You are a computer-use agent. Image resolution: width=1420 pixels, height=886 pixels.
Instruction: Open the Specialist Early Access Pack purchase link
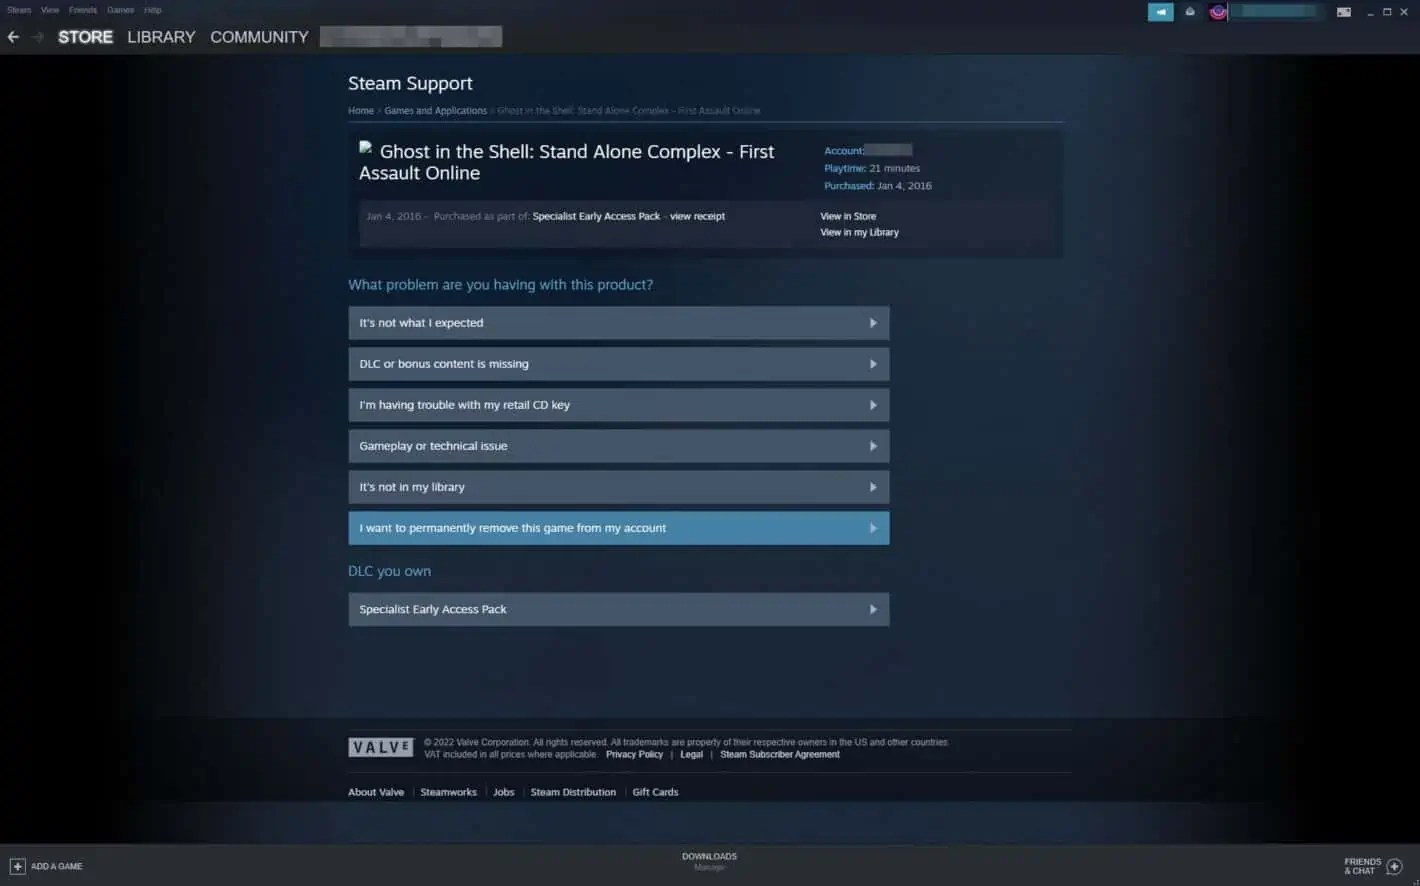pos(596,216)
